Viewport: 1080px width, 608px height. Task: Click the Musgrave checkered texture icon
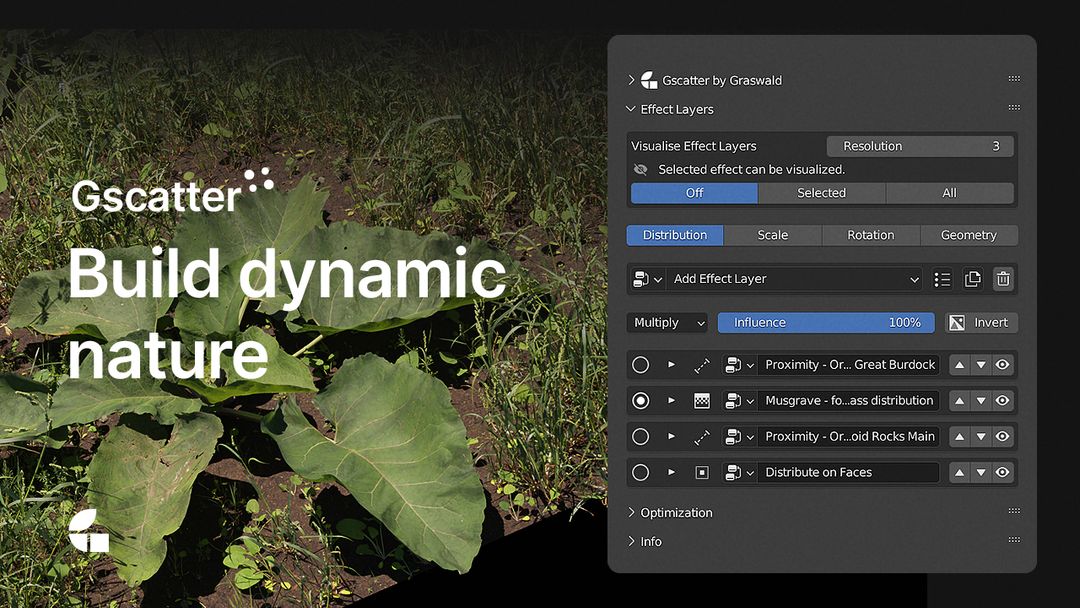click(x=702, y=401)
